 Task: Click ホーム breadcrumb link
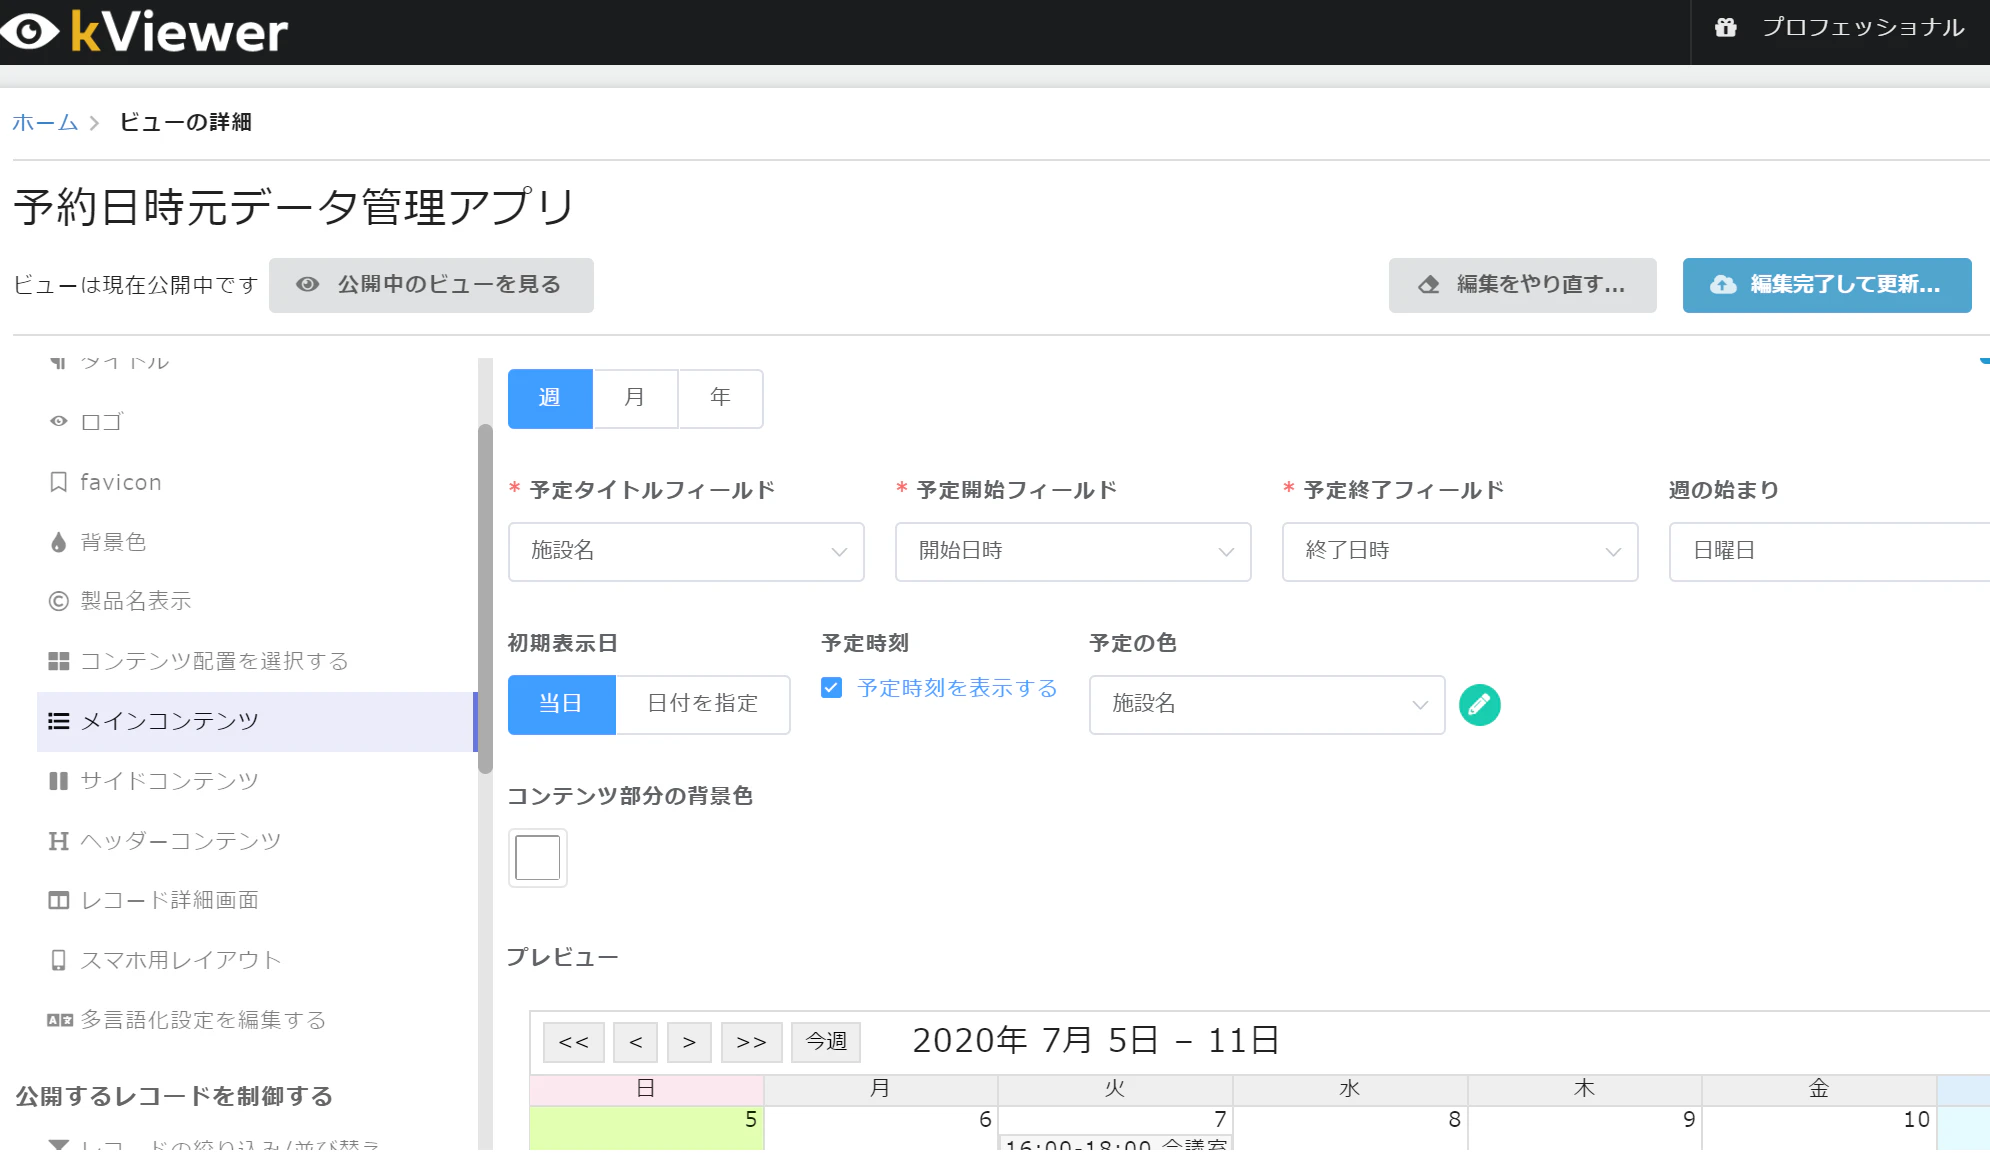[x=45, y=122]
